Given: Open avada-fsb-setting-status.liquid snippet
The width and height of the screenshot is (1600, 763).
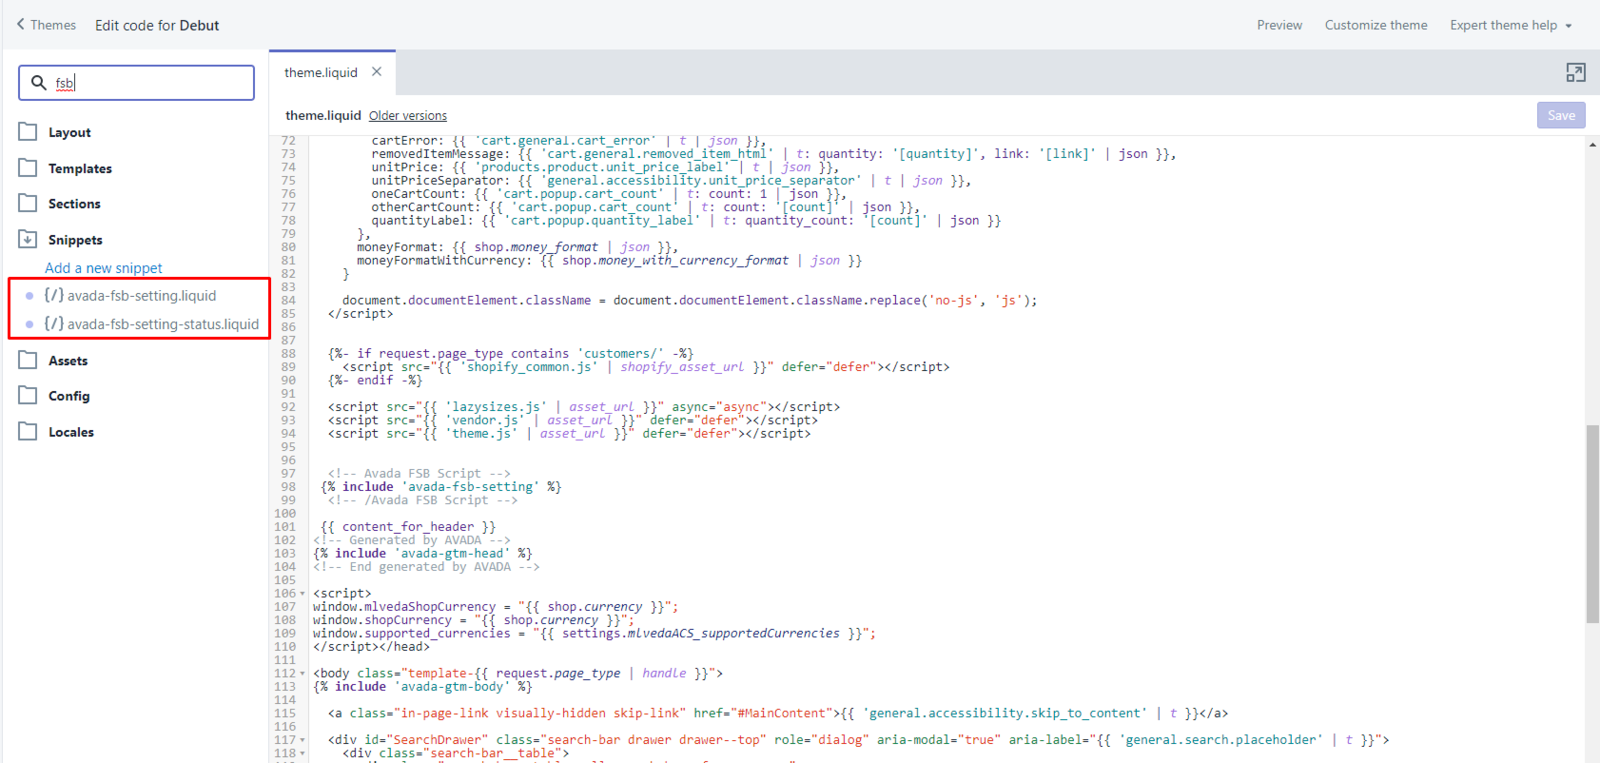Looking at the screenshot, I should click(163, 324).
